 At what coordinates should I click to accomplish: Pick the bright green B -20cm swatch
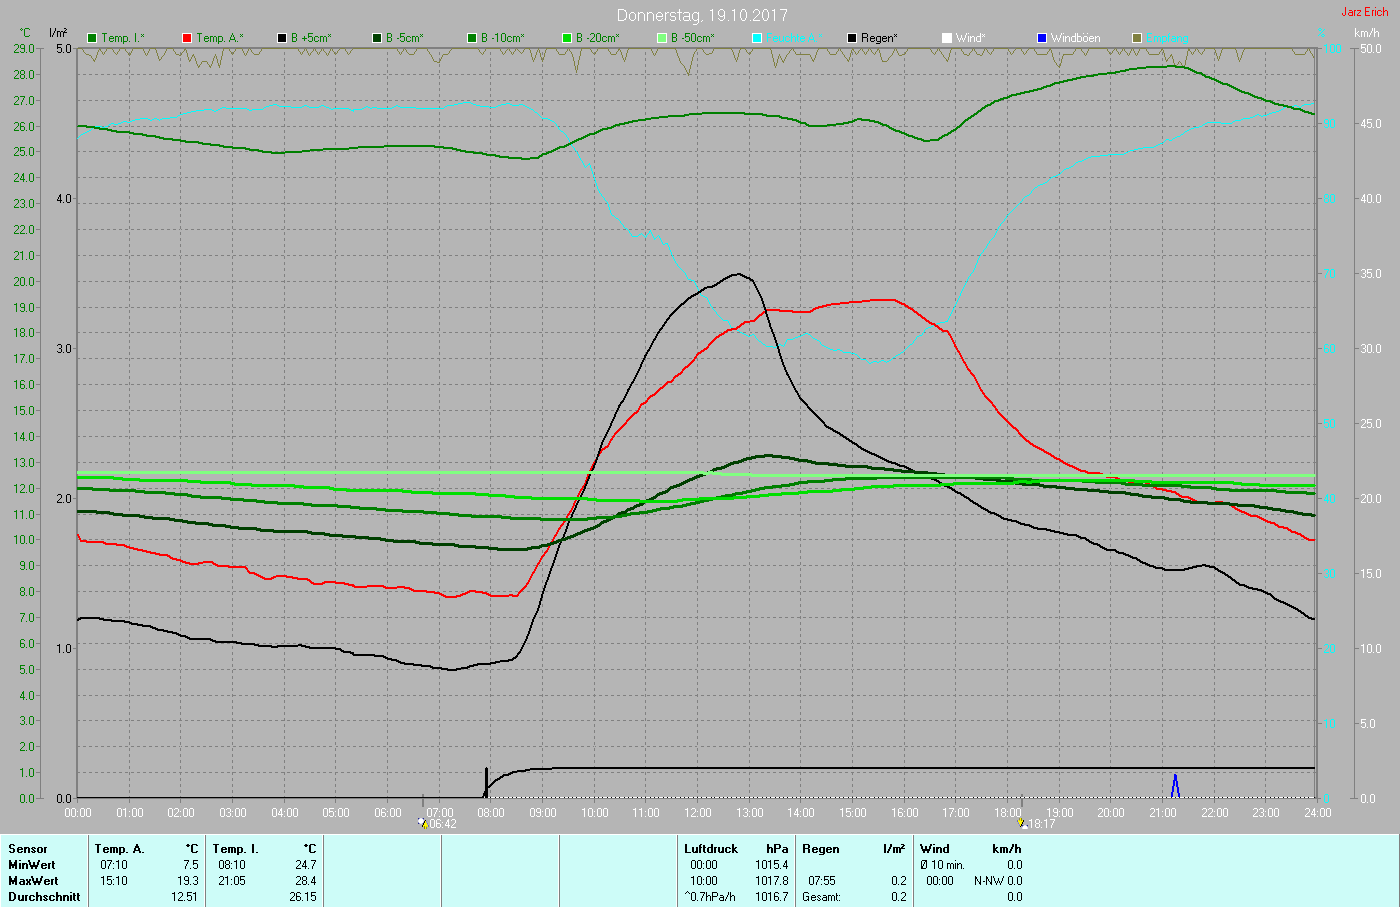click(x=567, y=38)
